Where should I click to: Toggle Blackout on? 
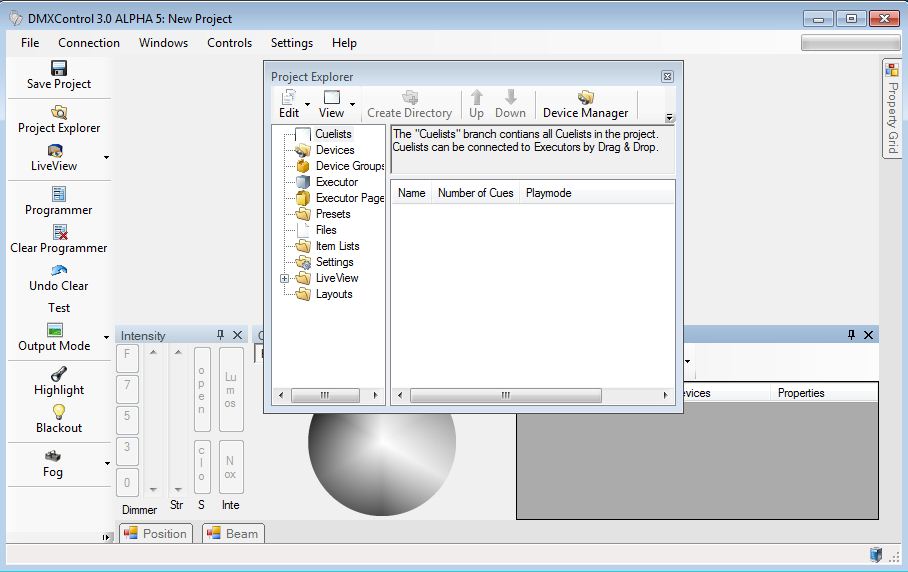pyautogui.click(x=59, y=412)
